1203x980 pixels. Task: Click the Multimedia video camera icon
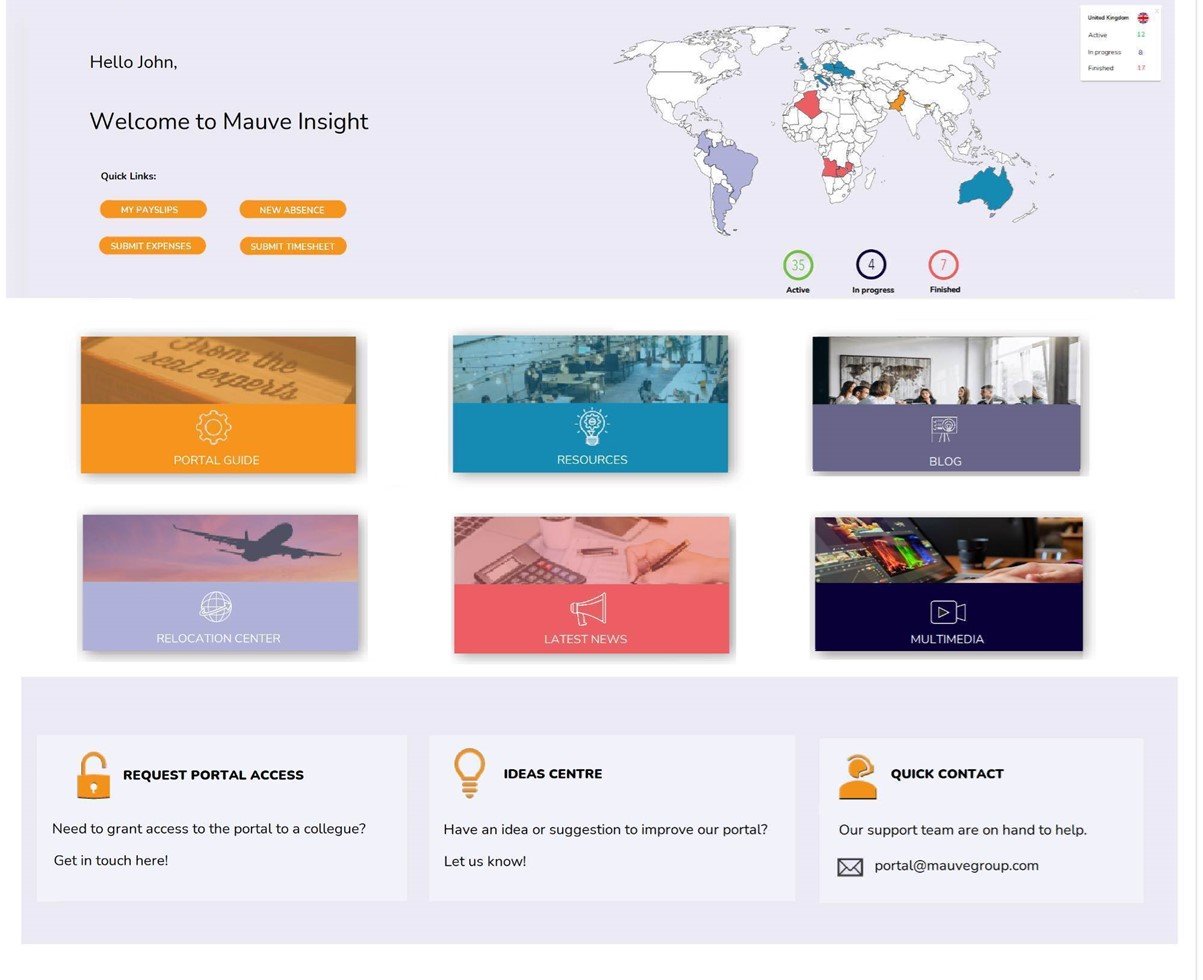coord(947,612)
